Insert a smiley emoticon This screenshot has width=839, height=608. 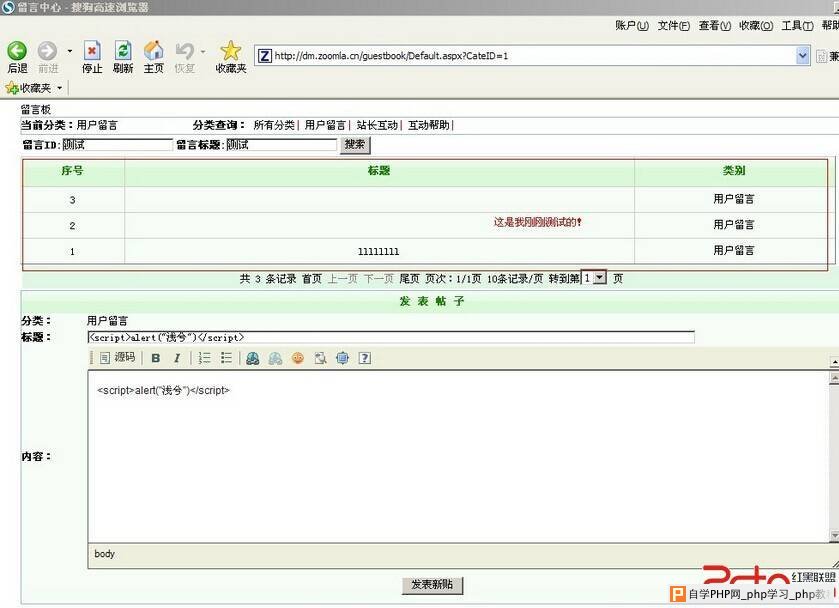298,358
